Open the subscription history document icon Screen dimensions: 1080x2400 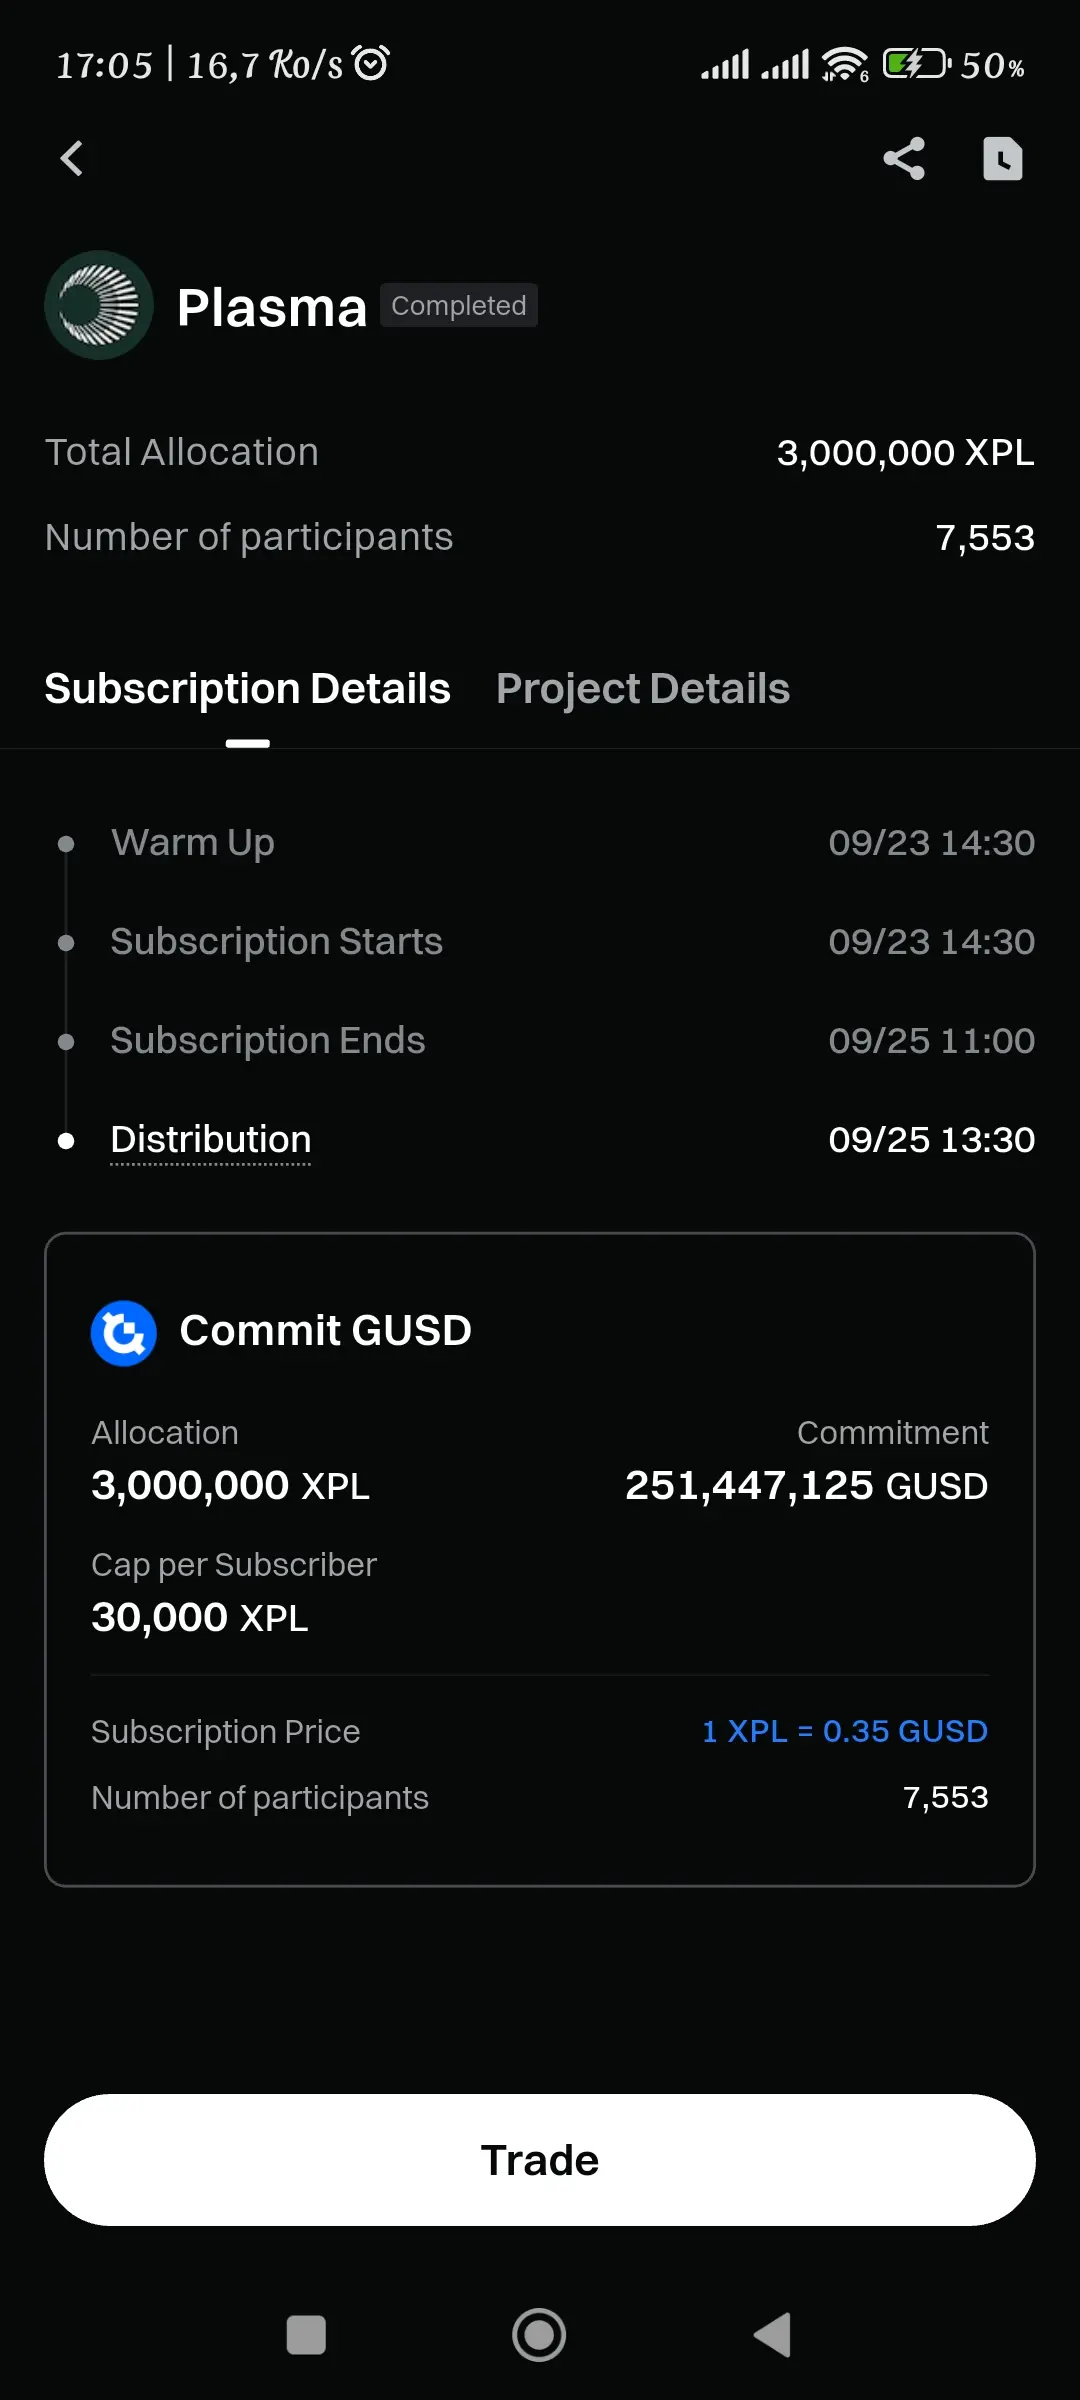(x=1002, y=158)
